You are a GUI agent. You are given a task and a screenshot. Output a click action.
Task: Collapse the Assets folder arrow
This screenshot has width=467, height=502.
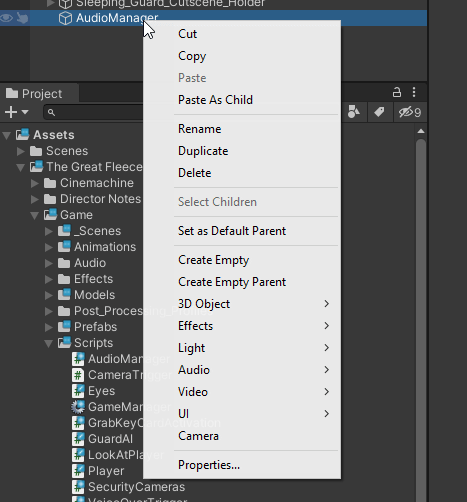pyautogui.click(x=6, y=135)
